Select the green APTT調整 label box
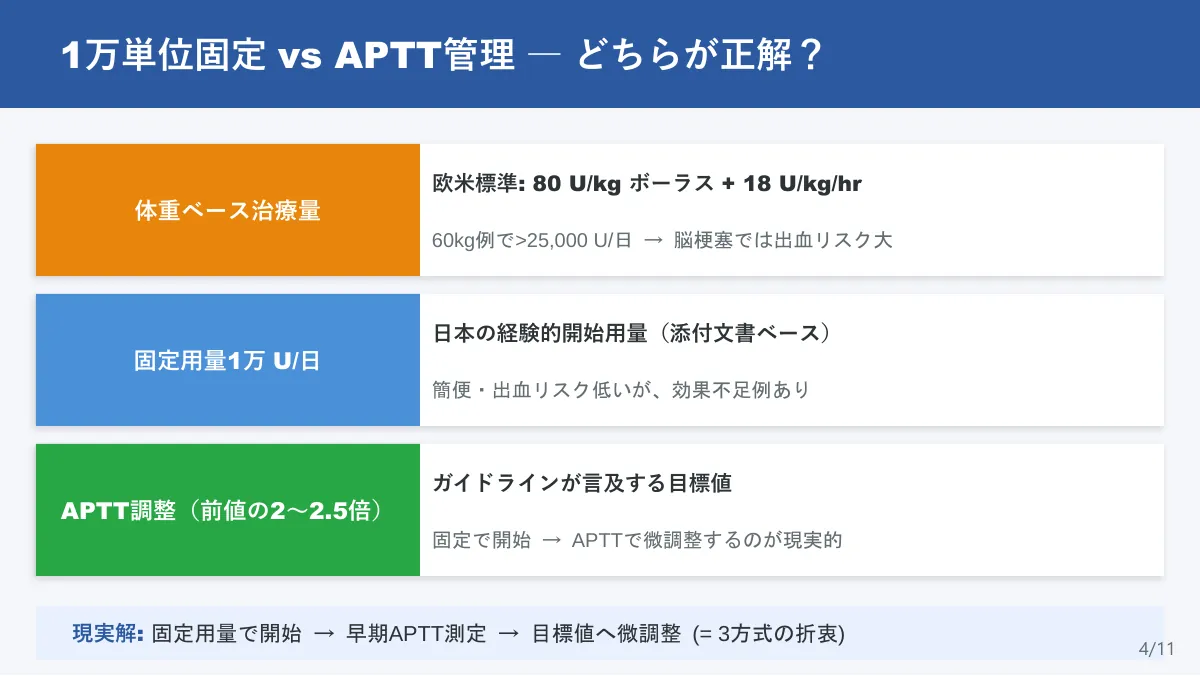Screen dimensions: 1200x676 coord(228,510)
